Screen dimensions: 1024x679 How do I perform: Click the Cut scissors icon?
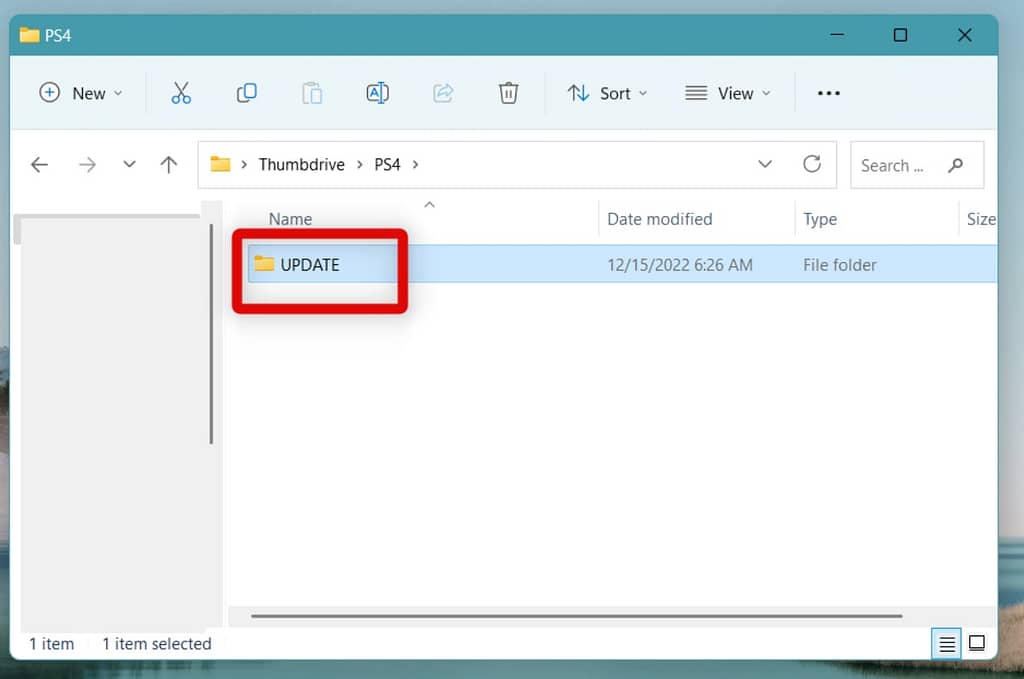[181, 93]
